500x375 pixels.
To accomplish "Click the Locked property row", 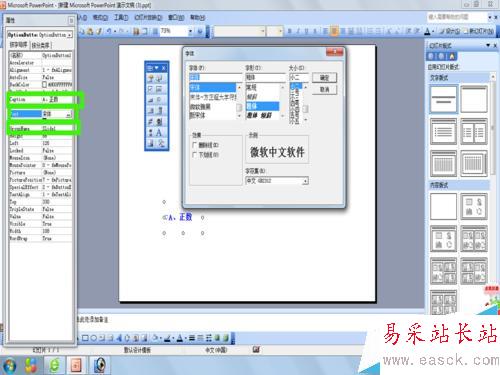I will tap(40, 151).
